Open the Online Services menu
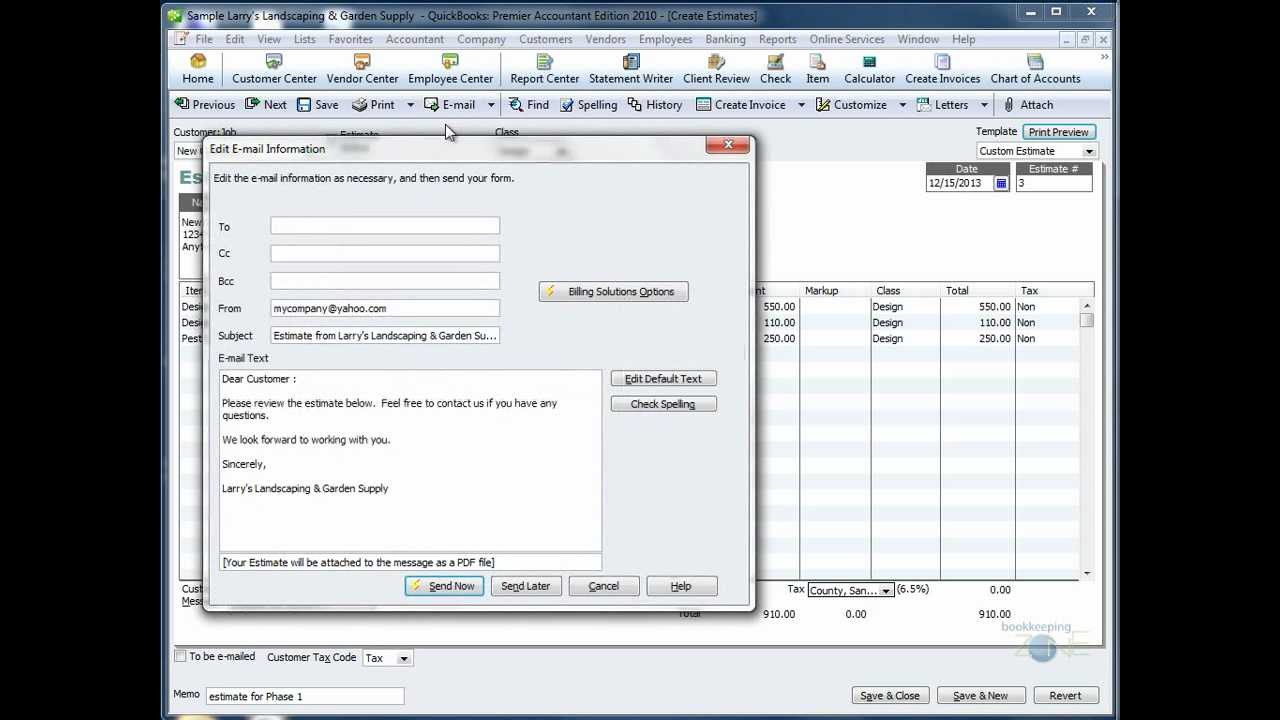 (846, 39)
